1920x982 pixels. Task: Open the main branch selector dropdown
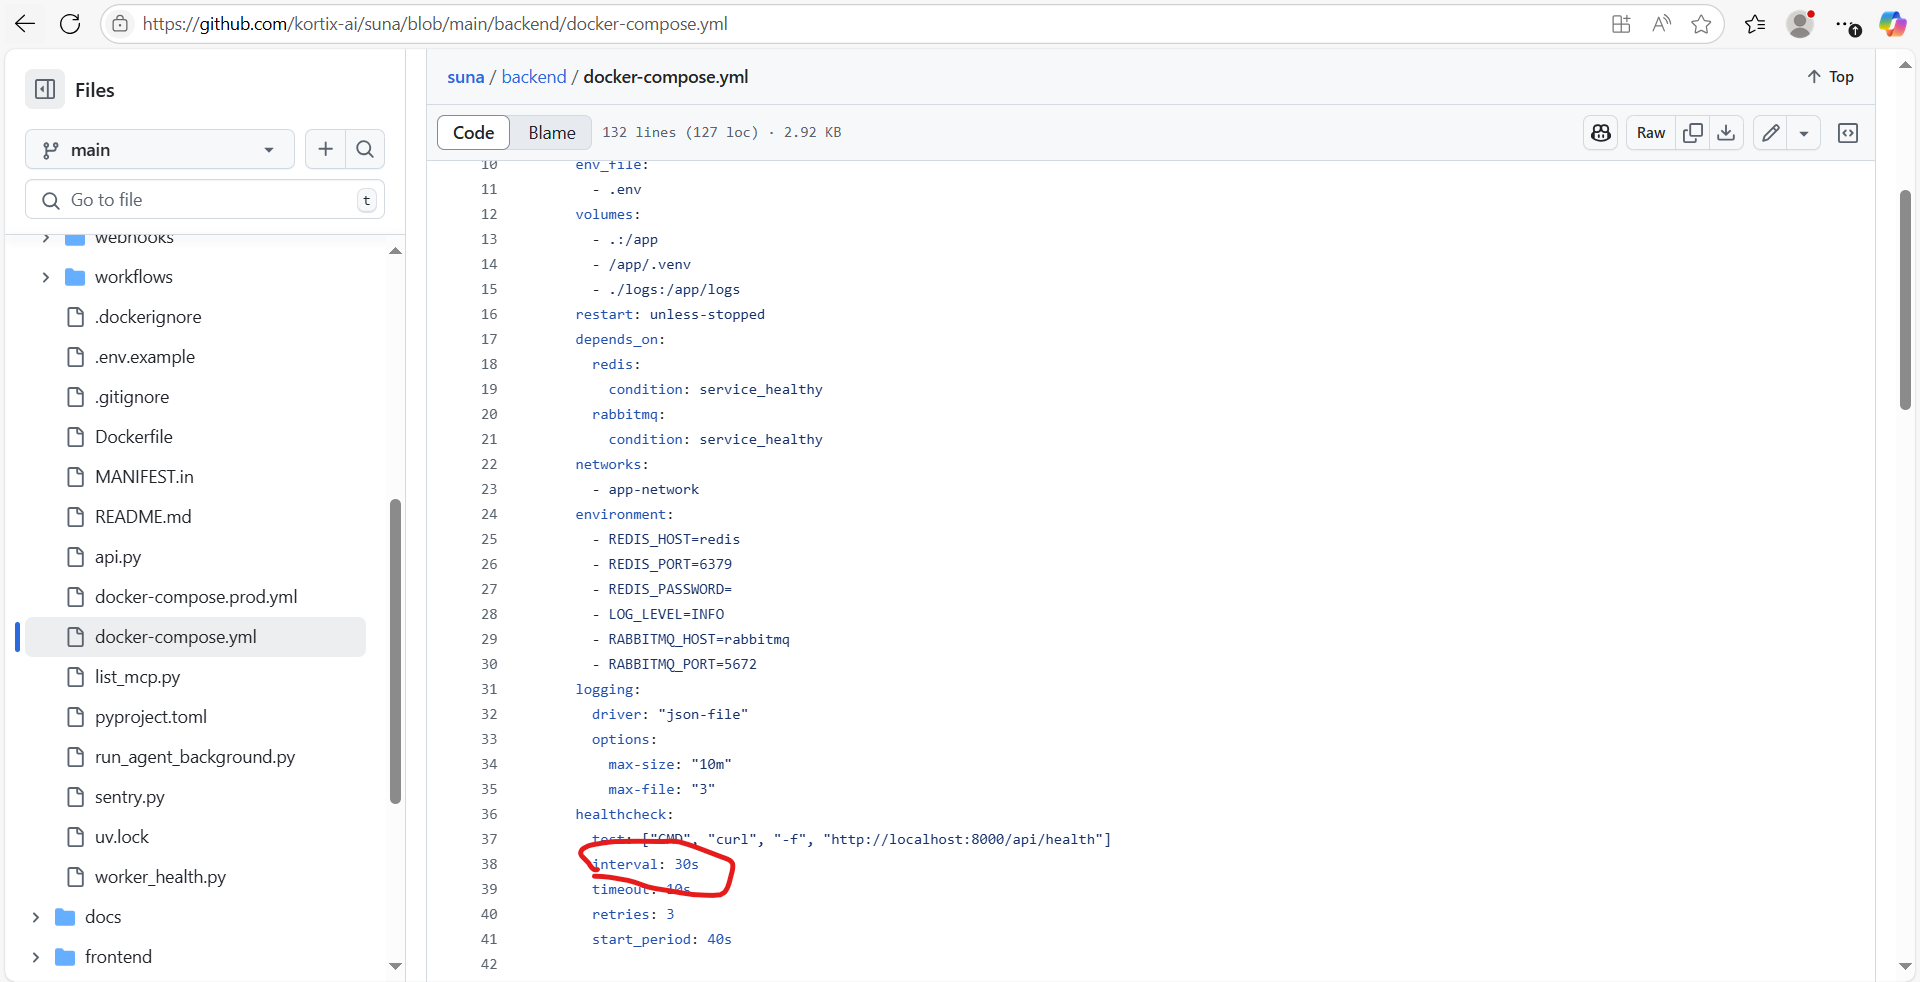159,149
